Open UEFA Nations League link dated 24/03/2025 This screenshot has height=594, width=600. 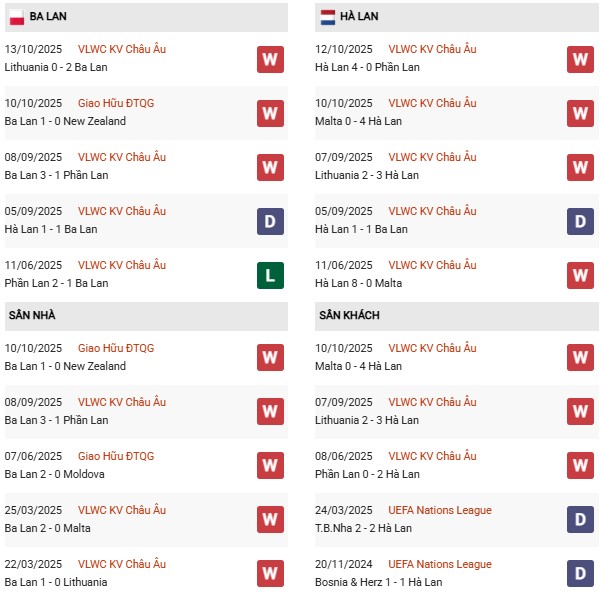point(440,511)
